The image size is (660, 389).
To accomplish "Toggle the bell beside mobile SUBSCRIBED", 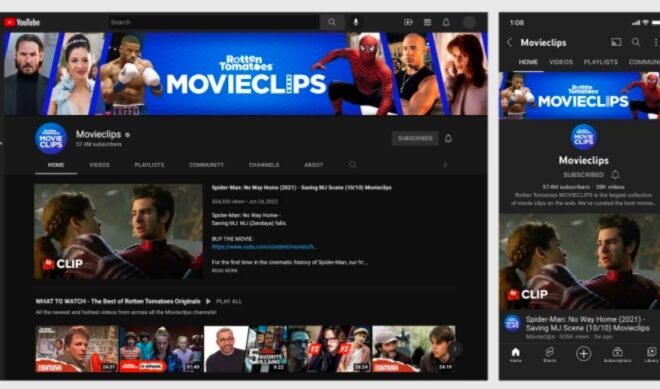I will coord(615,174).
